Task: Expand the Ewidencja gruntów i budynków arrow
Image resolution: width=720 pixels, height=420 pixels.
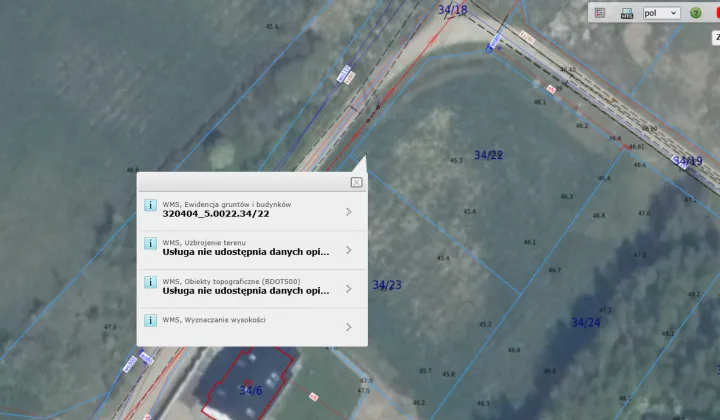Action: point(349,212)
